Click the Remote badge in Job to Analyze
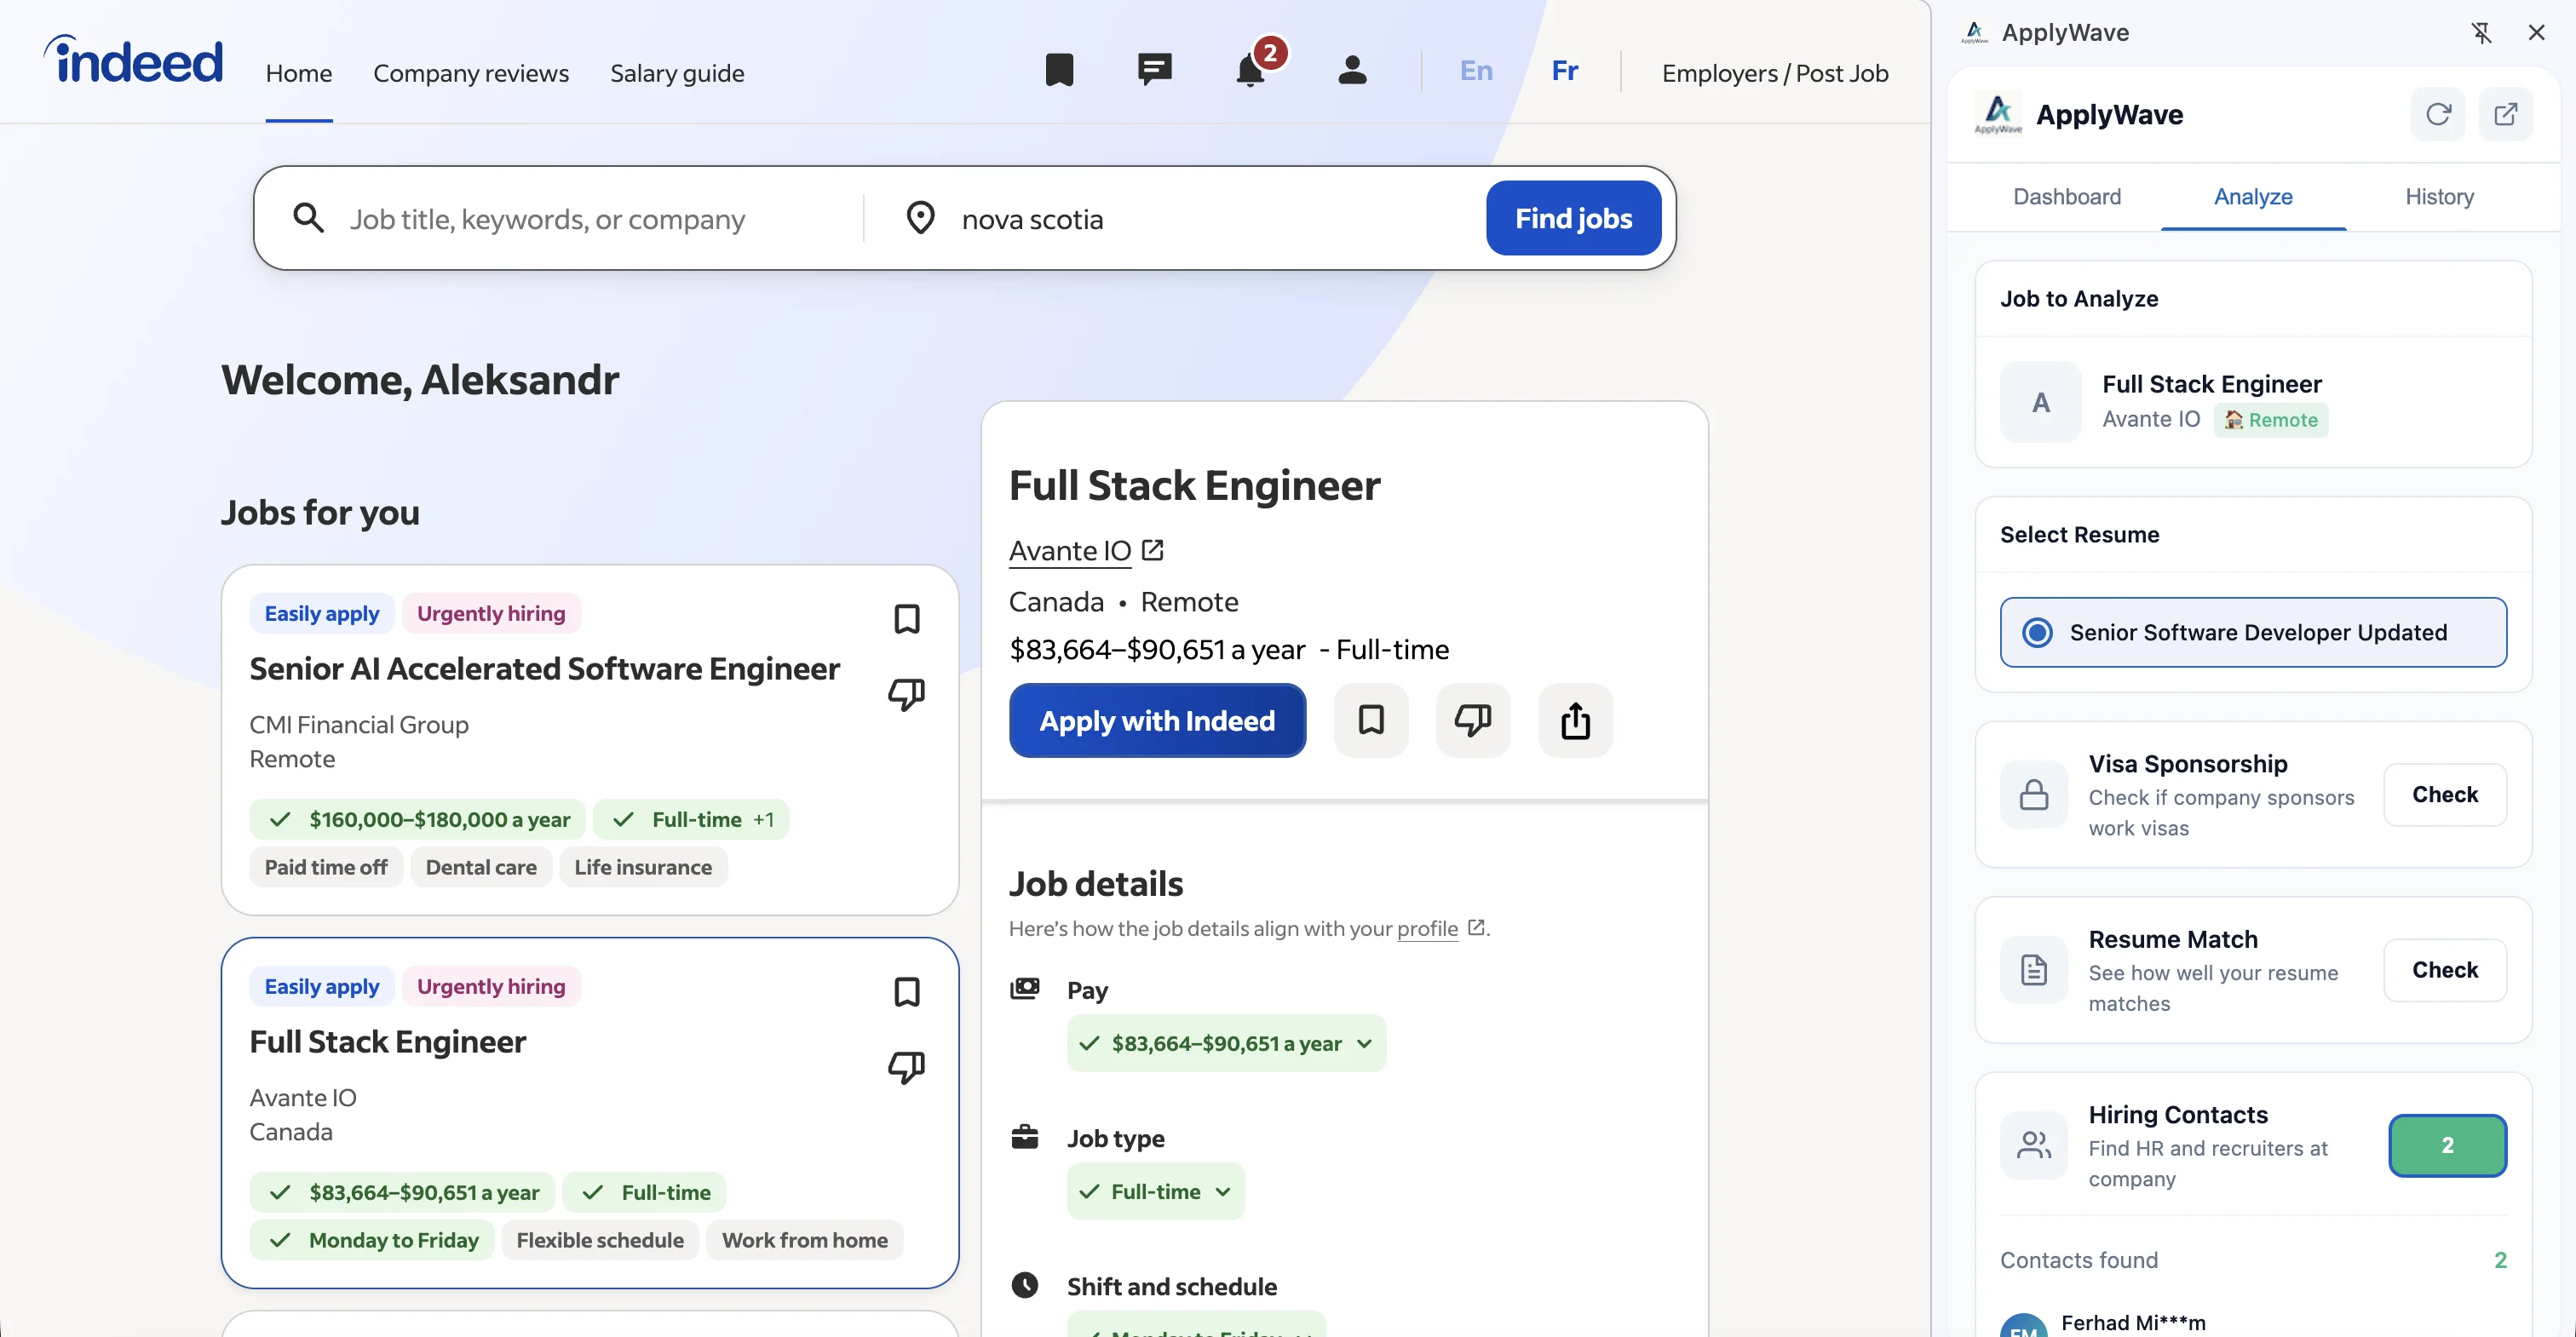 [x=2271, y=420]
